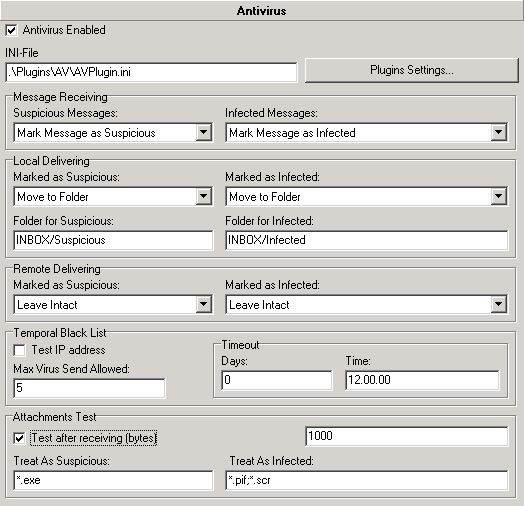
Task: Click the bytes value field showing 1000
Action: (x=407, y=436)
